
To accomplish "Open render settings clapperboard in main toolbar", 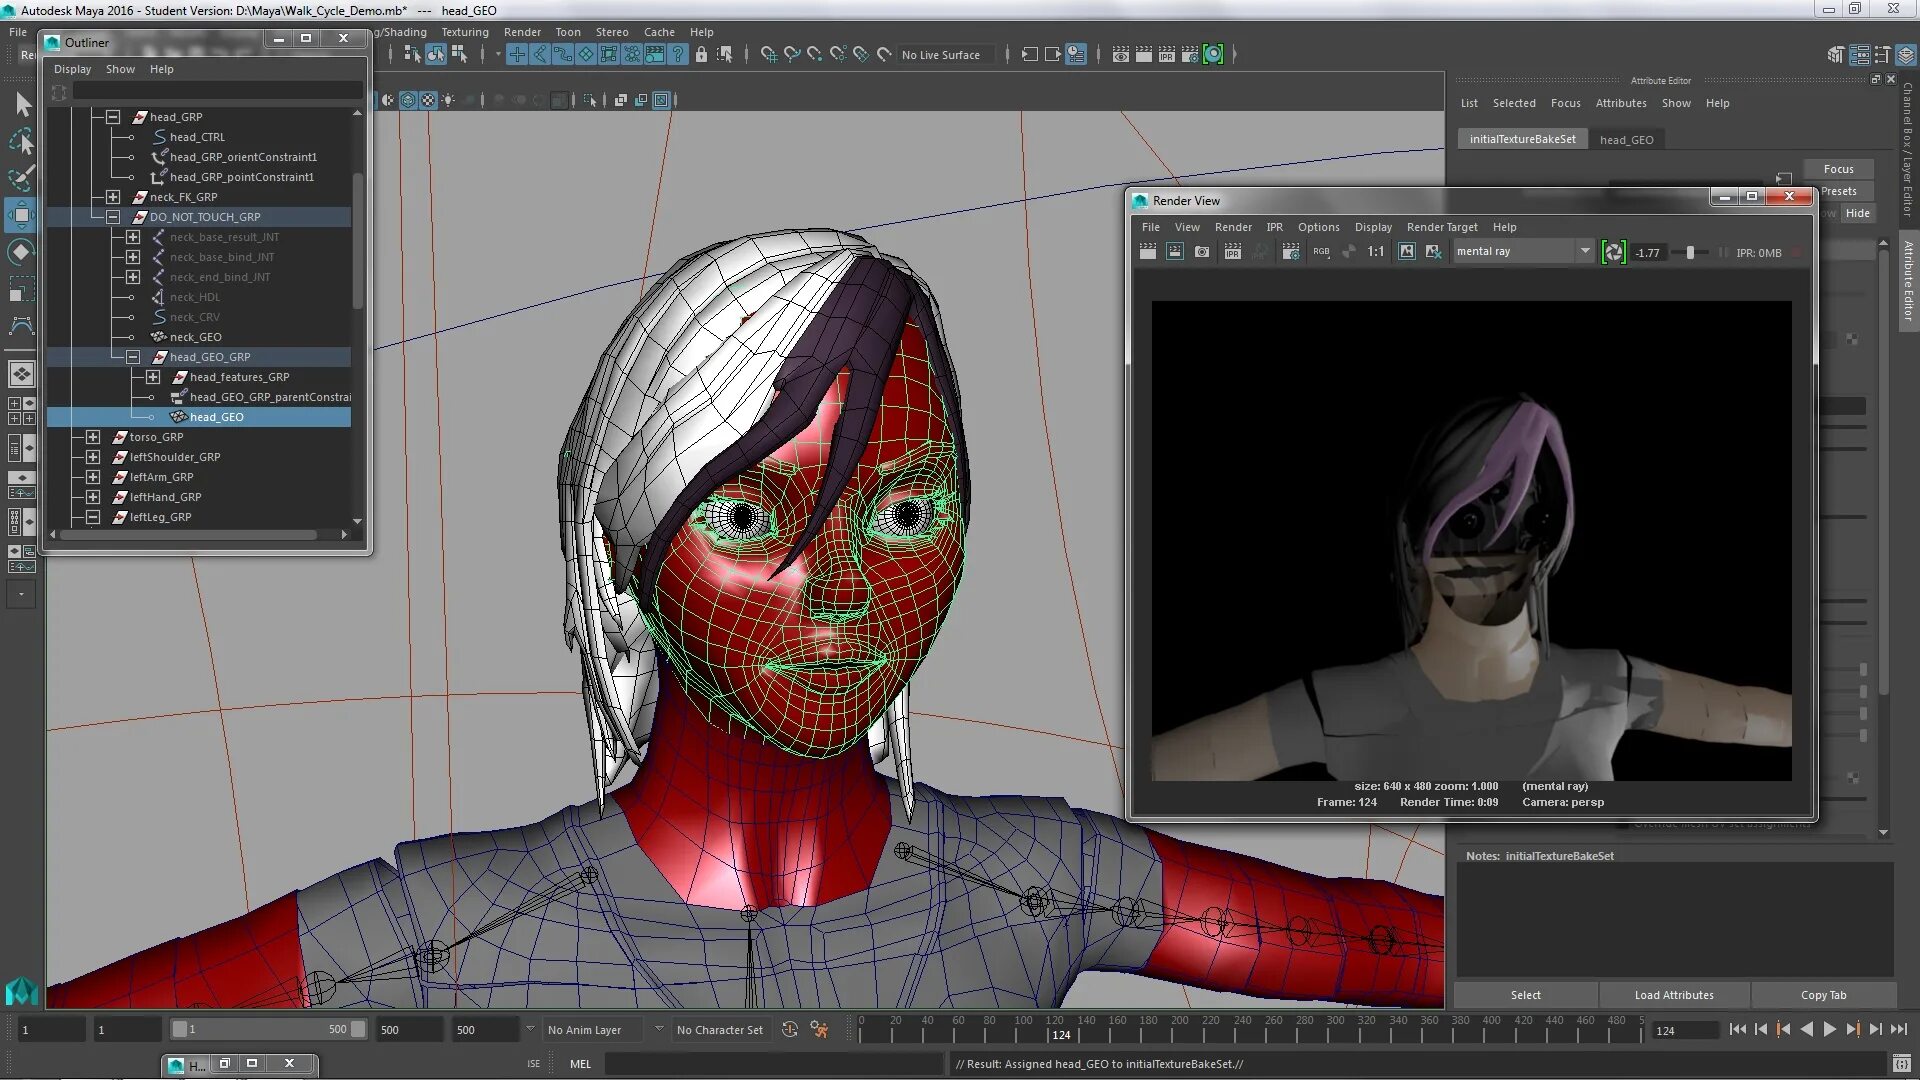I will [x=1190, y=54].
